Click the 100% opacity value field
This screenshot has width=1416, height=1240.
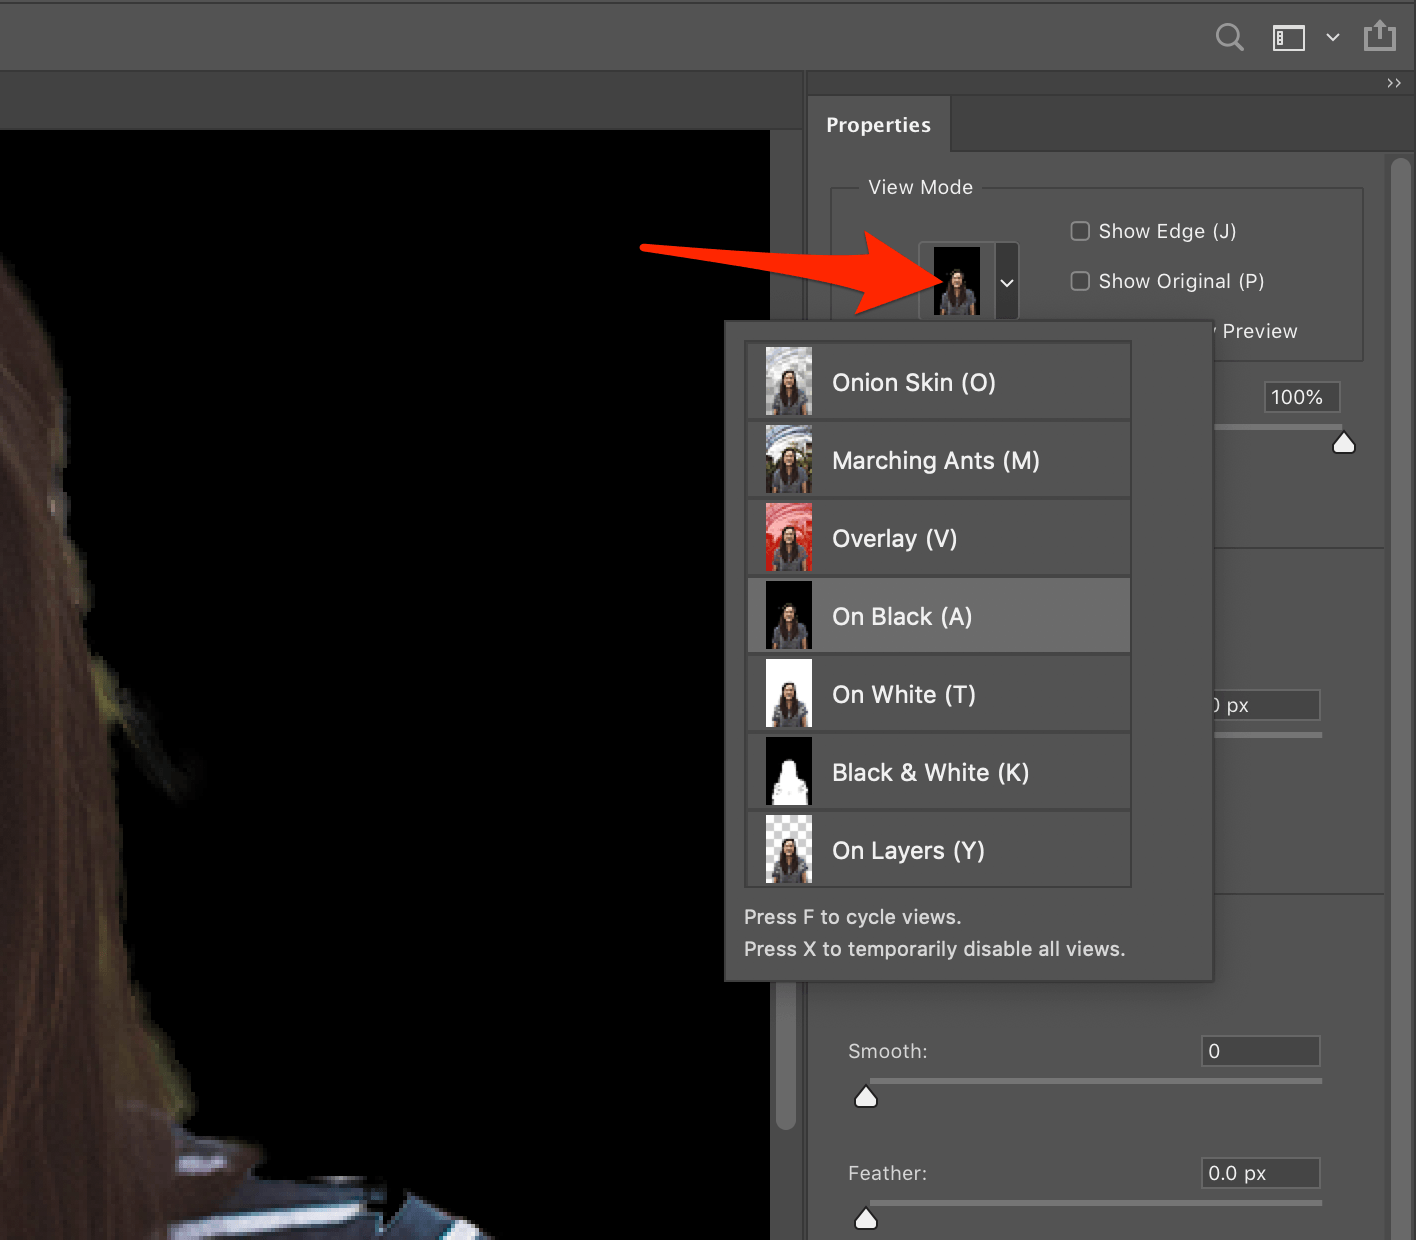(x=1301, y=397)
